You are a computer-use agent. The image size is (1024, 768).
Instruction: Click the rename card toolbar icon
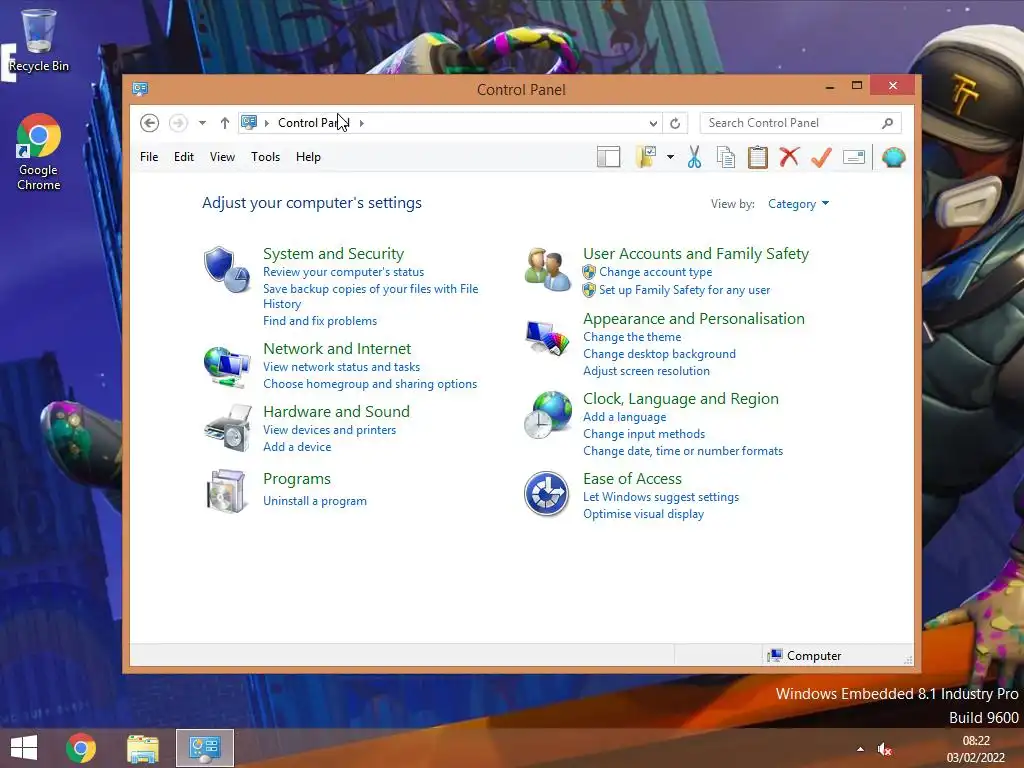(x=854, y=157)
